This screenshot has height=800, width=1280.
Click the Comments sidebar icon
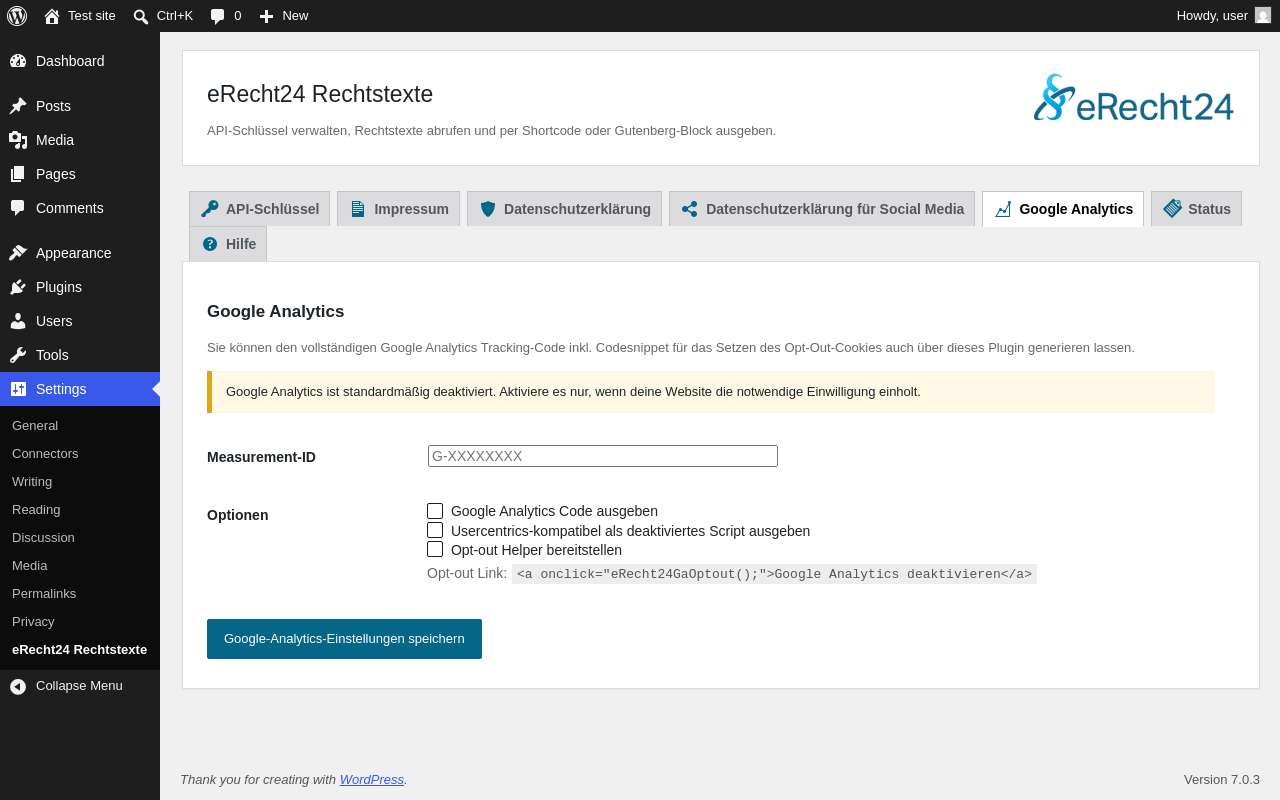(x=18, y=208)
